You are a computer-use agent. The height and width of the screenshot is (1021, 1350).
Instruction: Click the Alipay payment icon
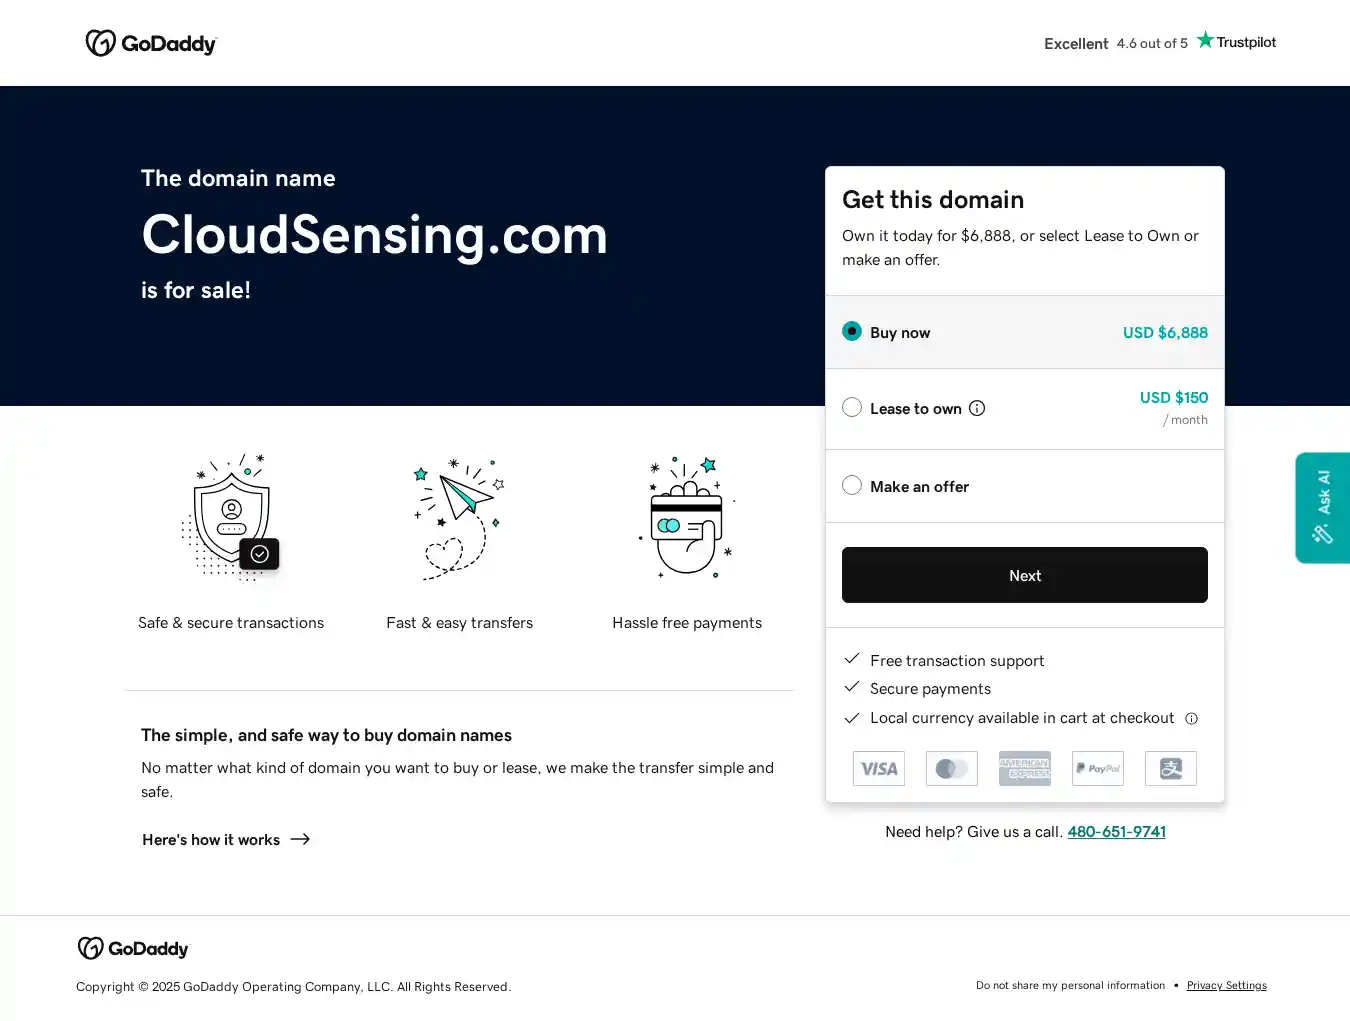1170,769
